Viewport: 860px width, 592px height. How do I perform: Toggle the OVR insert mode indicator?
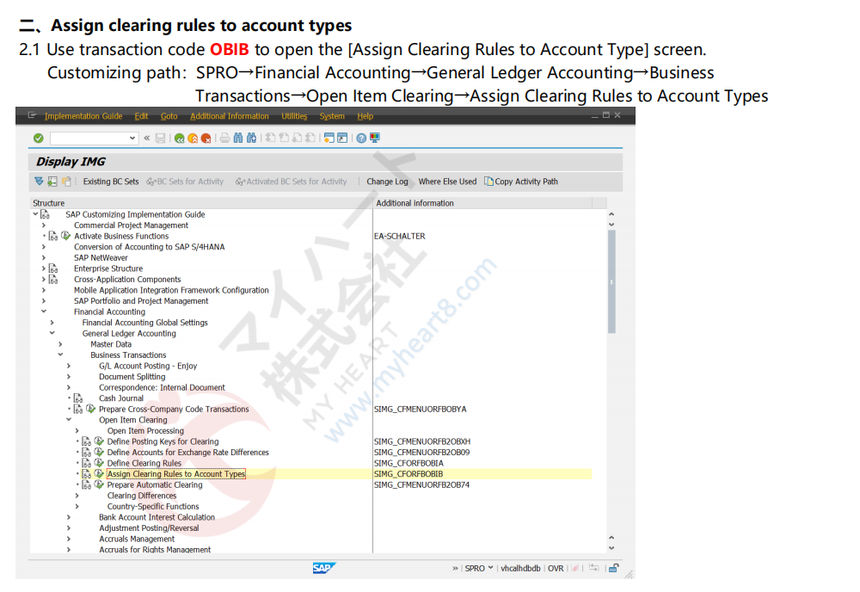point(556,568)
